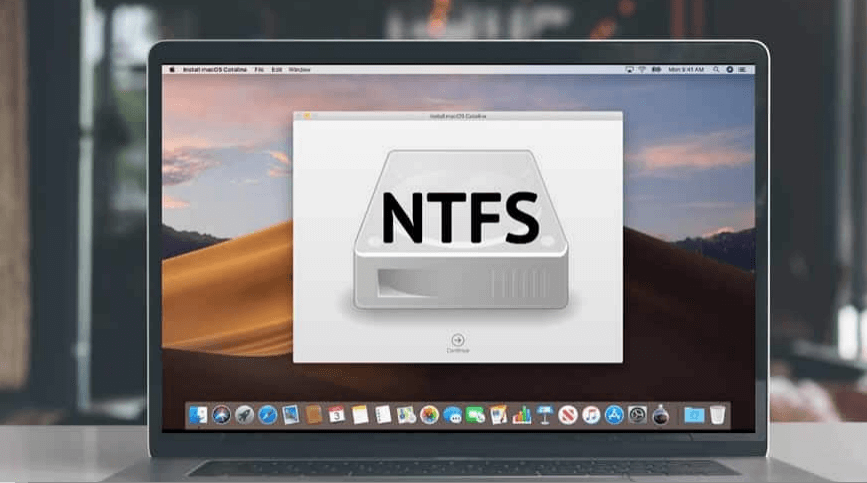This screenshot has width=867, height=483.
Task: Open Music app in the dock
Action: pos(591,414)
